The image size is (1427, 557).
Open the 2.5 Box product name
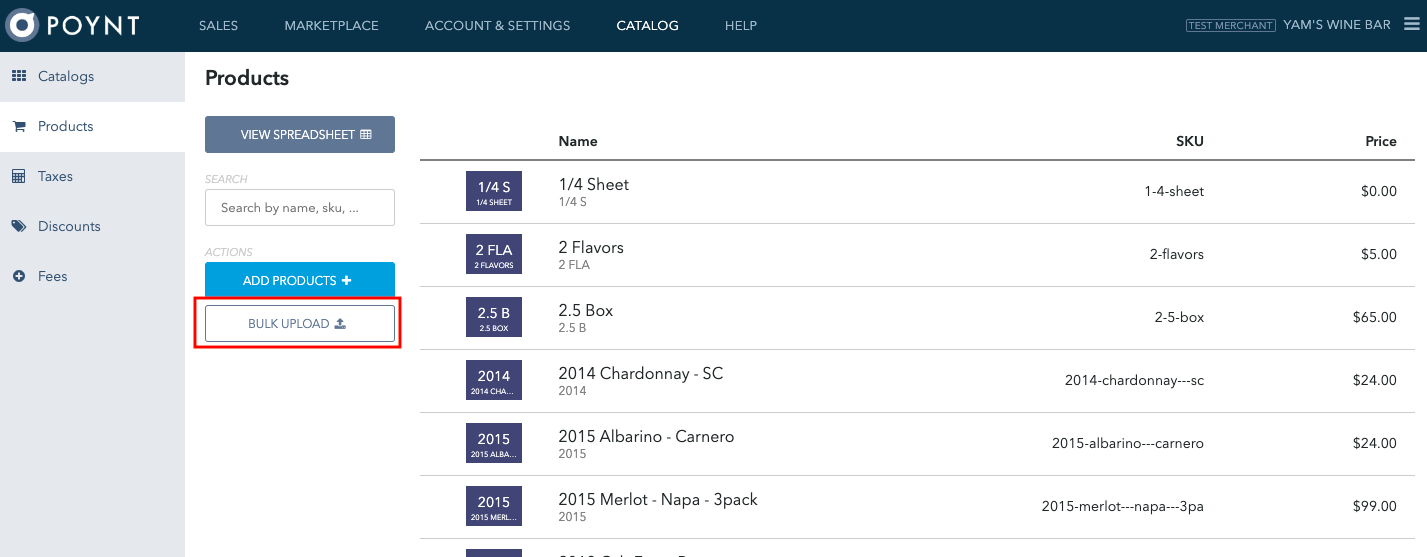pos(586,310)
